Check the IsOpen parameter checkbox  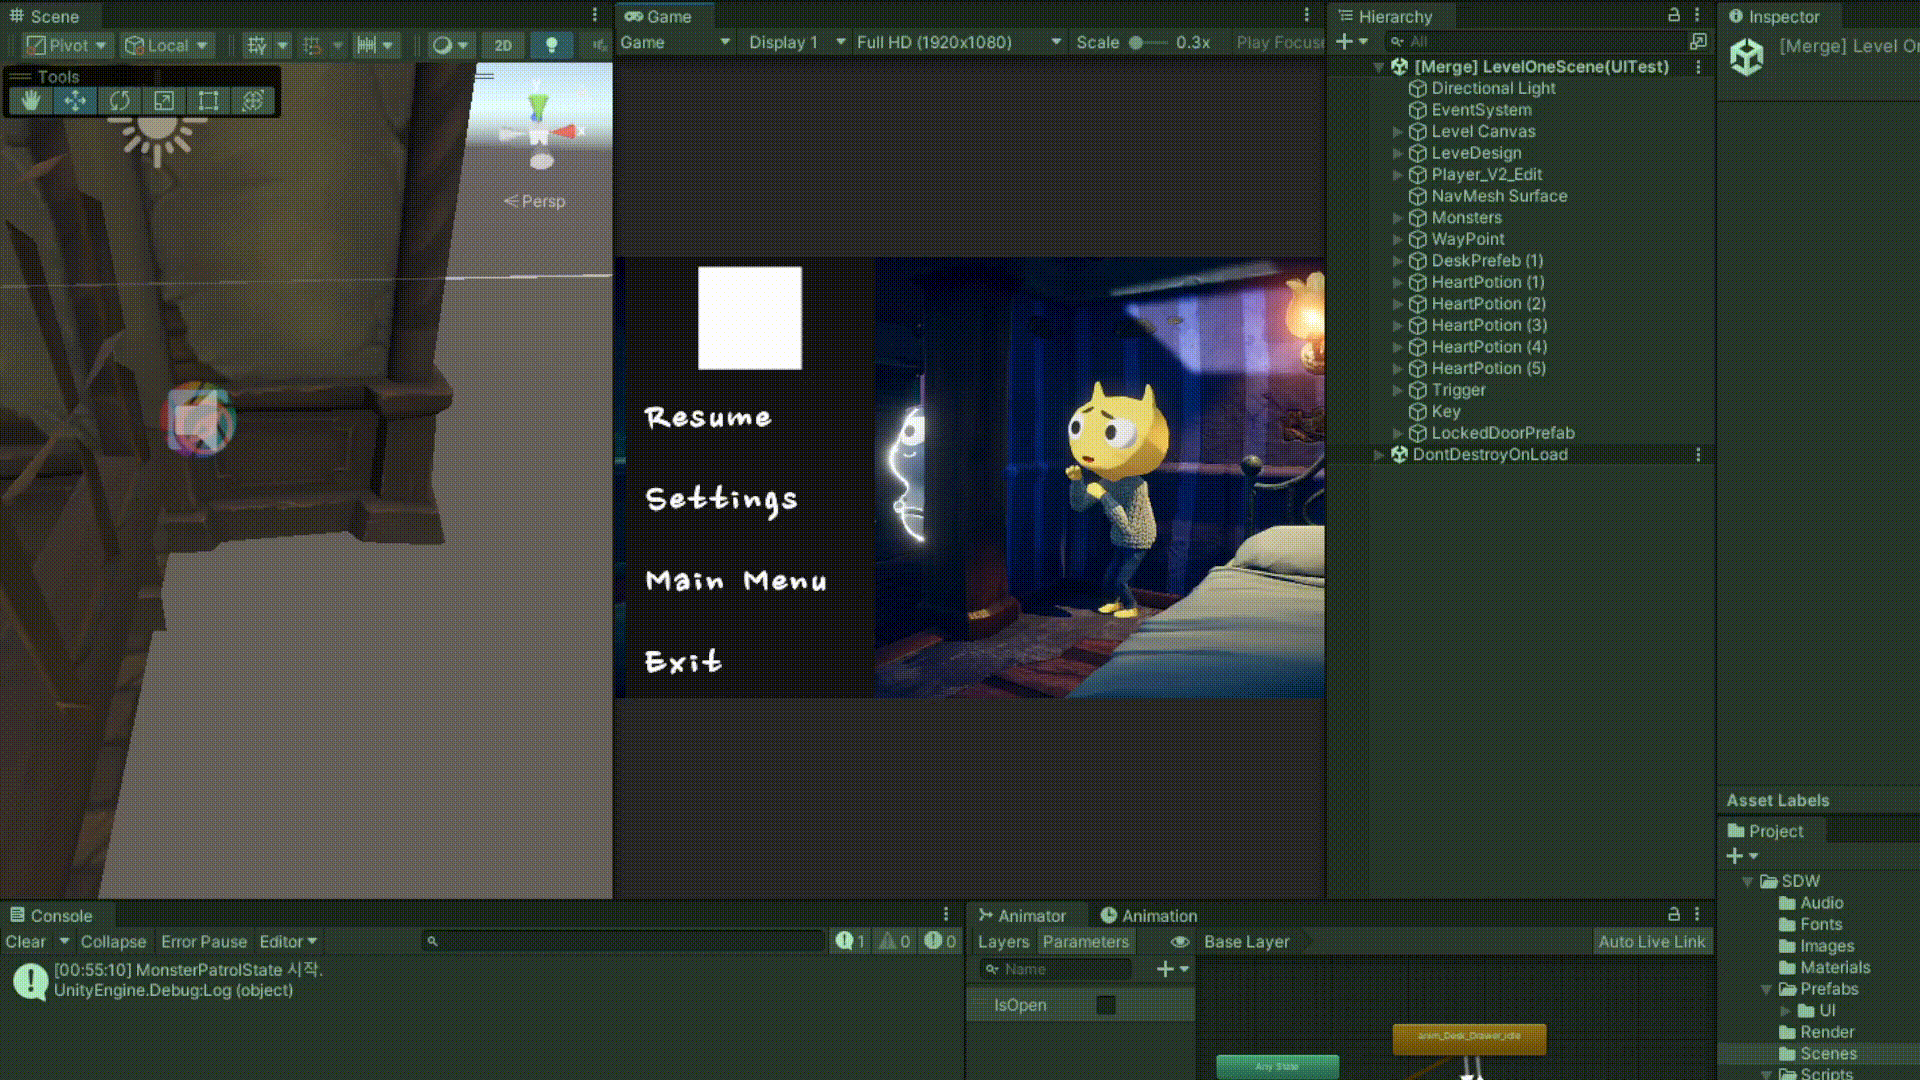tap(1106, 1005)
